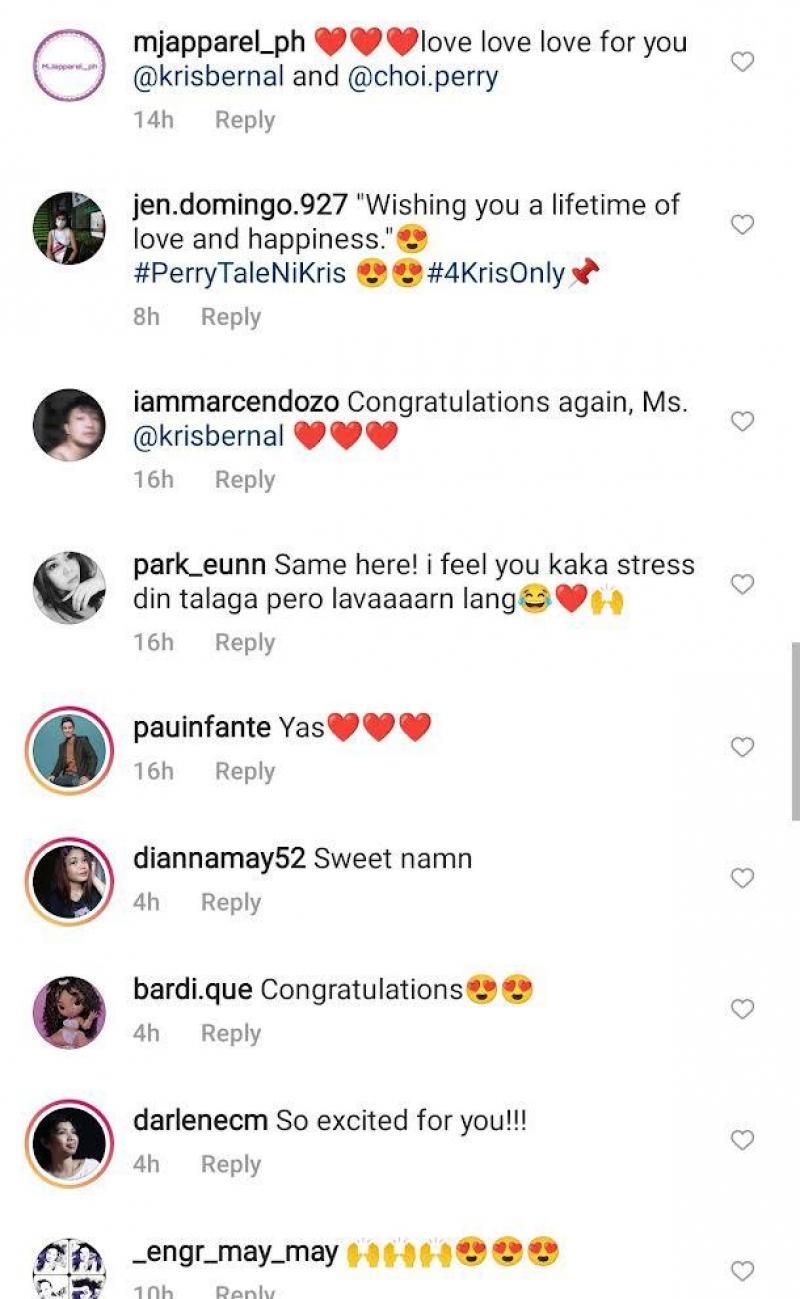Open the @choi.perry mention link
The image size is (800, 1299).
(x=423, y=78)
